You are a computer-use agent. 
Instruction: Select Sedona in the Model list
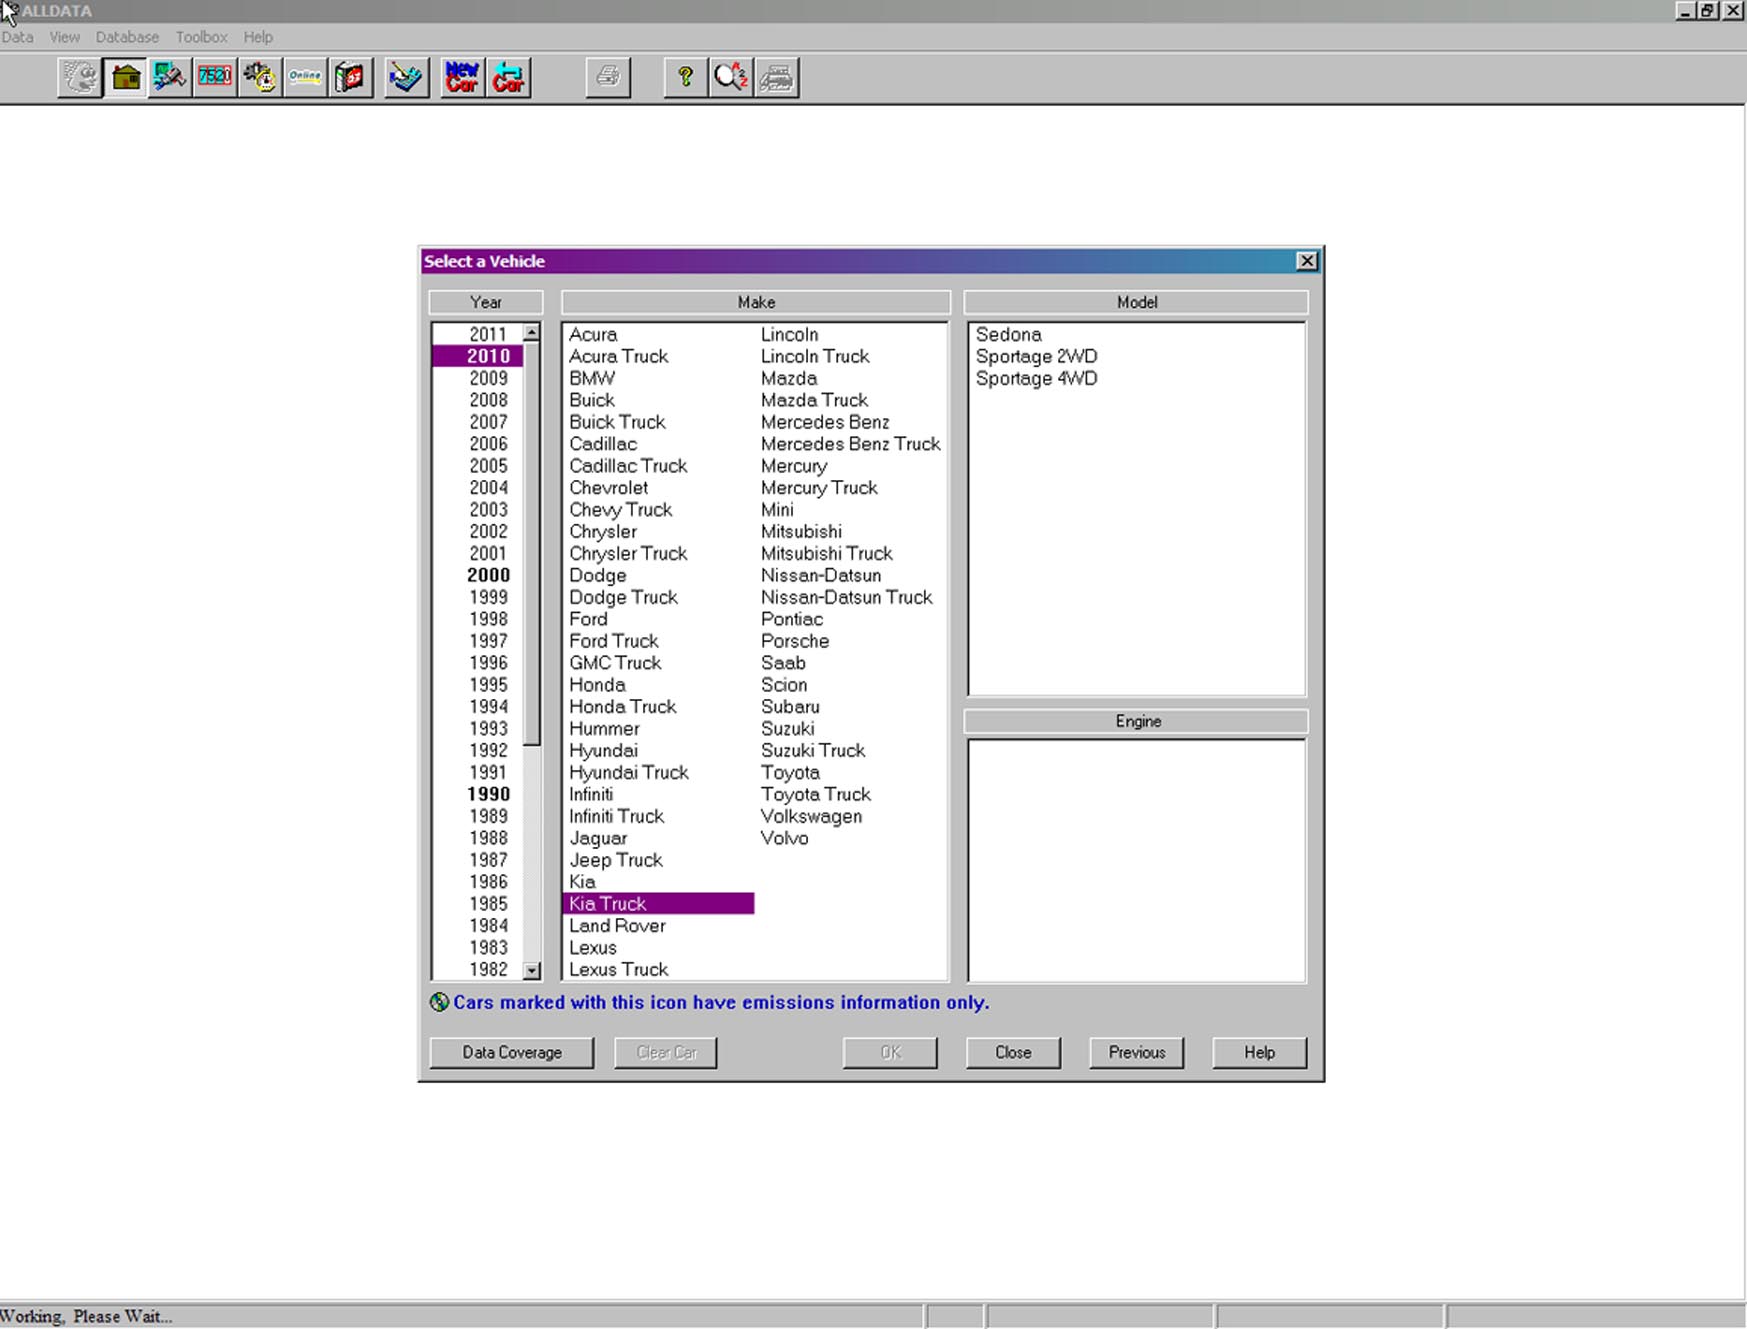(1008, 335)
